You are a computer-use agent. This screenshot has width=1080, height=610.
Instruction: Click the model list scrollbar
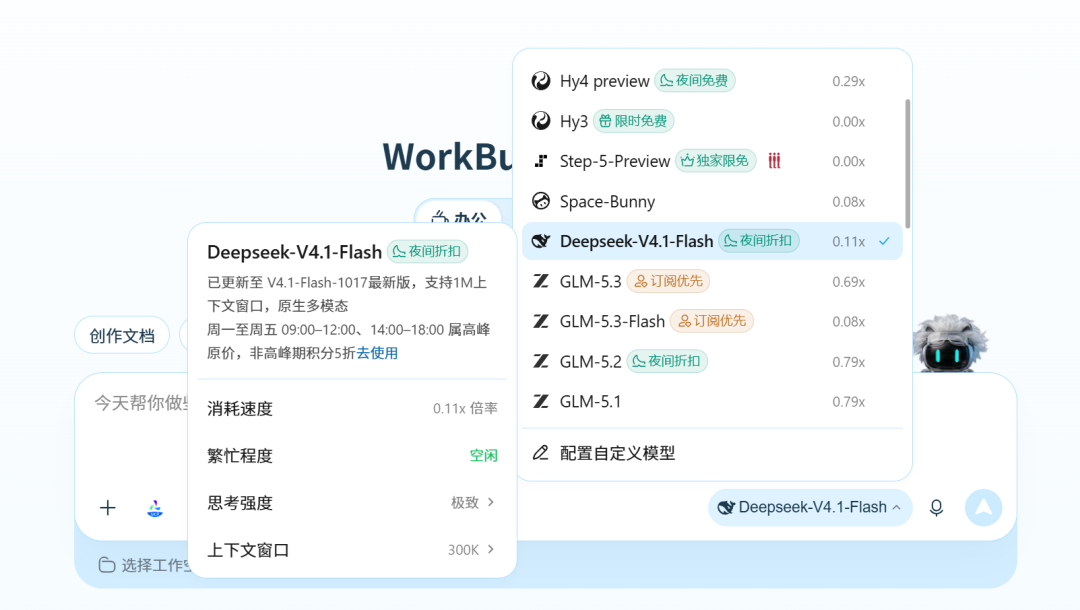click(908, 163)
